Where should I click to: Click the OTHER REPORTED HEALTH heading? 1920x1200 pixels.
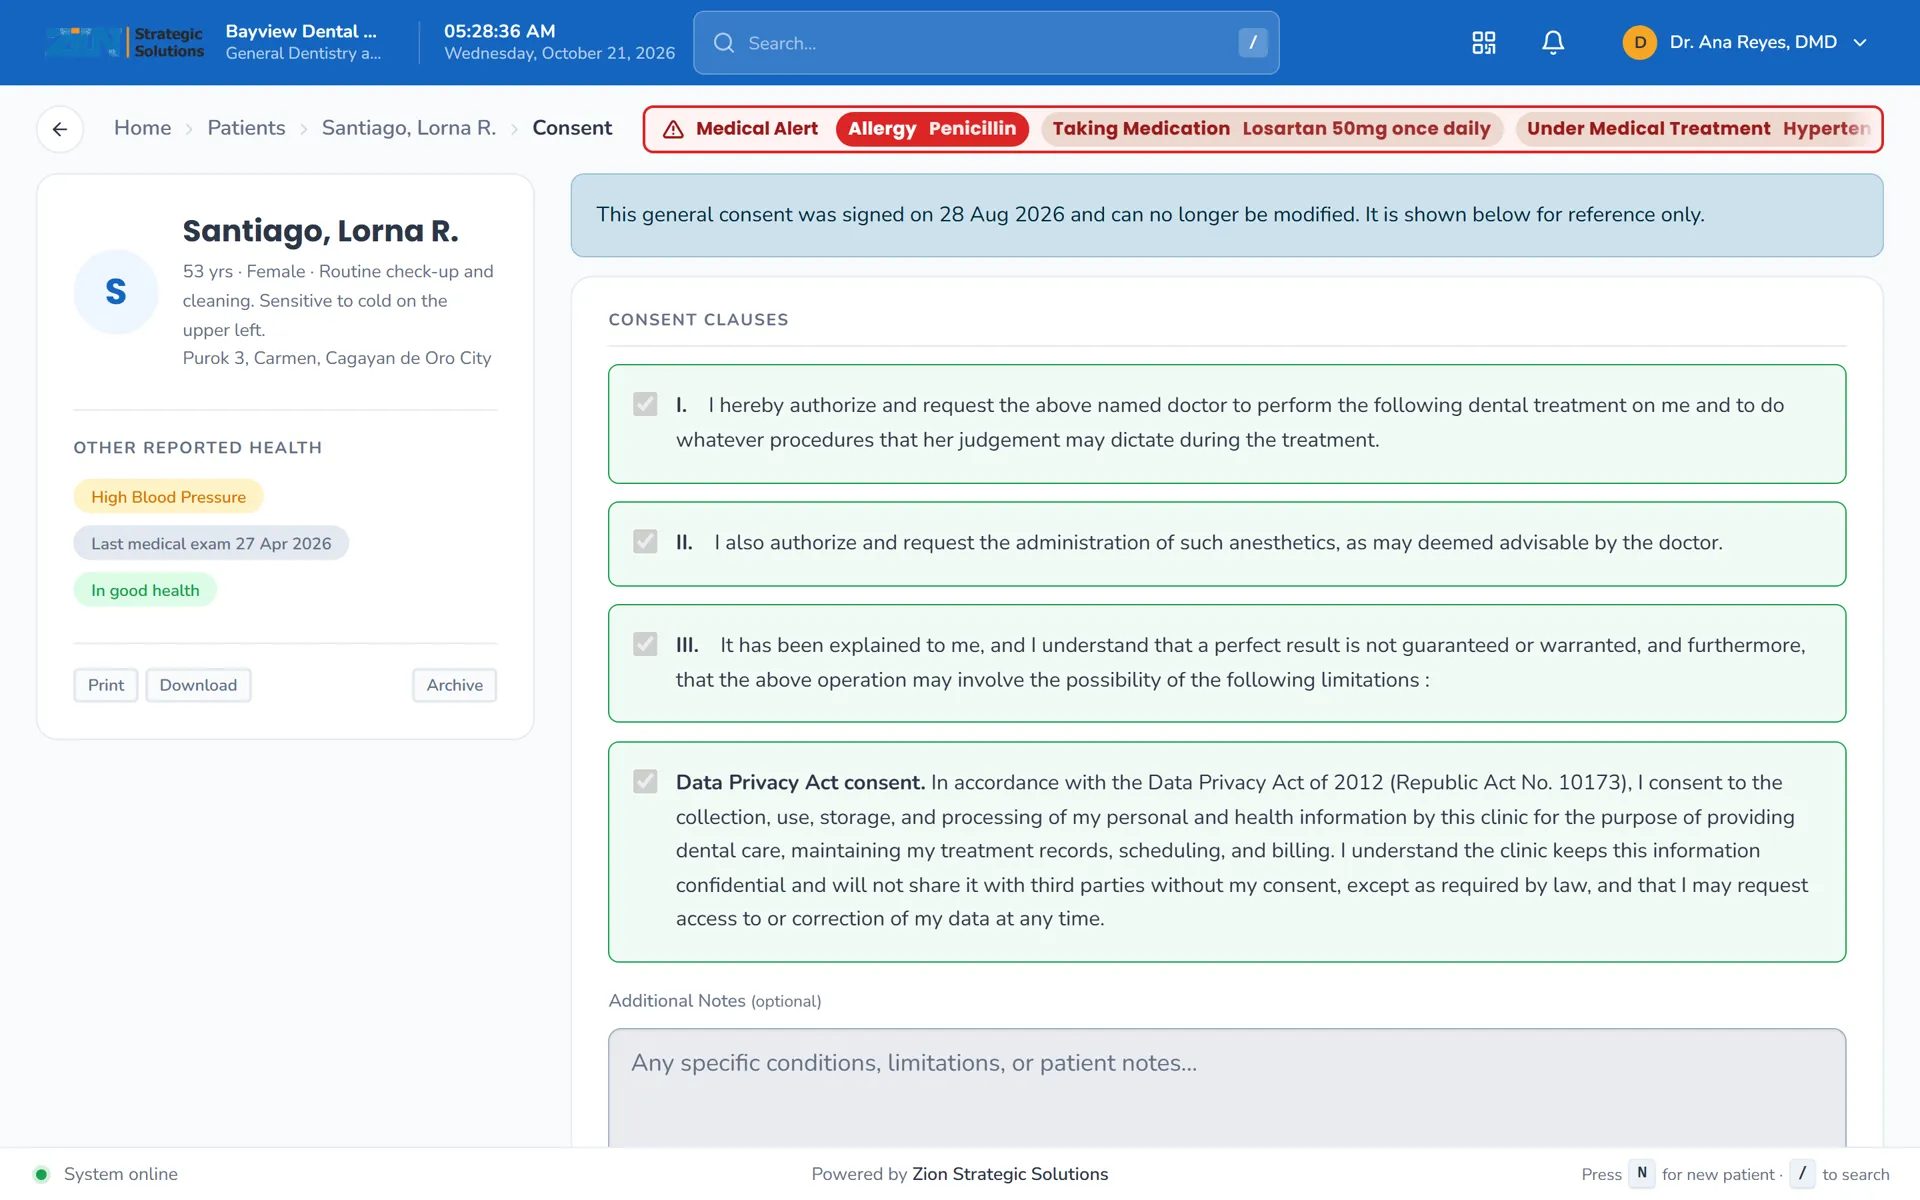click(x=198, y=448)
